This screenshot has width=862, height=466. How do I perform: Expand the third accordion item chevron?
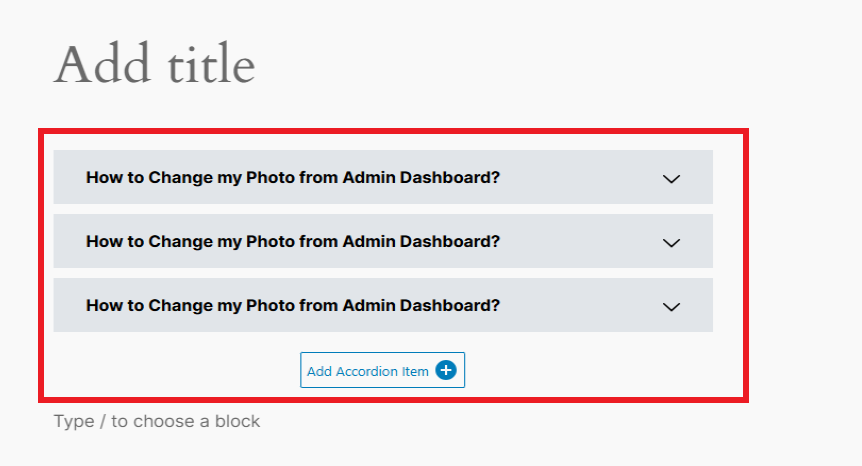671,307
